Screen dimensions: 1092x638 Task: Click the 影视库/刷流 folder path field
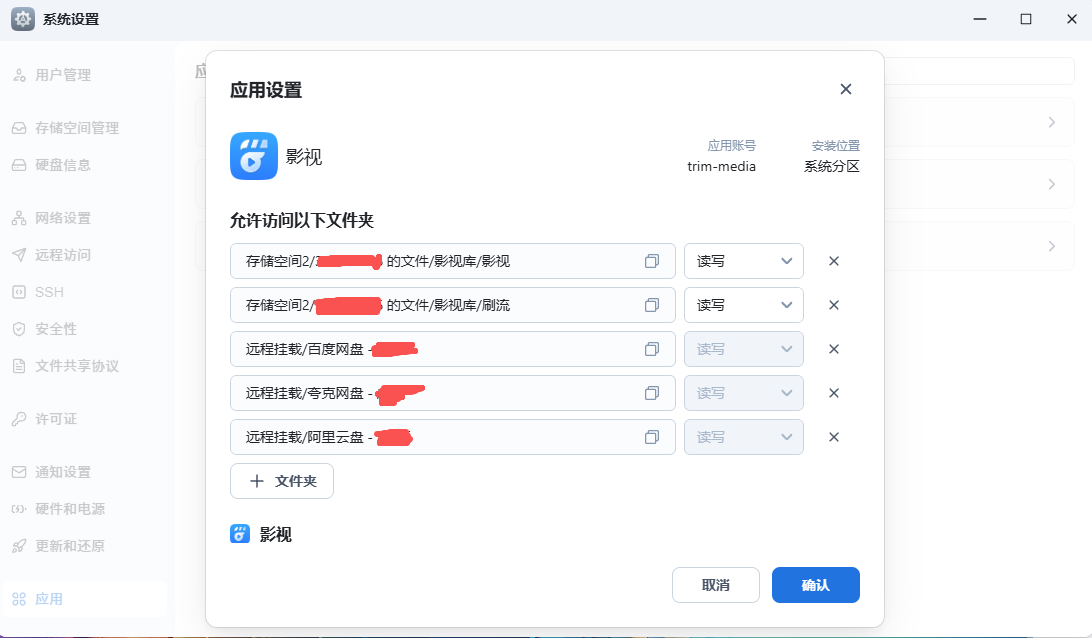[x=453, y=305]
